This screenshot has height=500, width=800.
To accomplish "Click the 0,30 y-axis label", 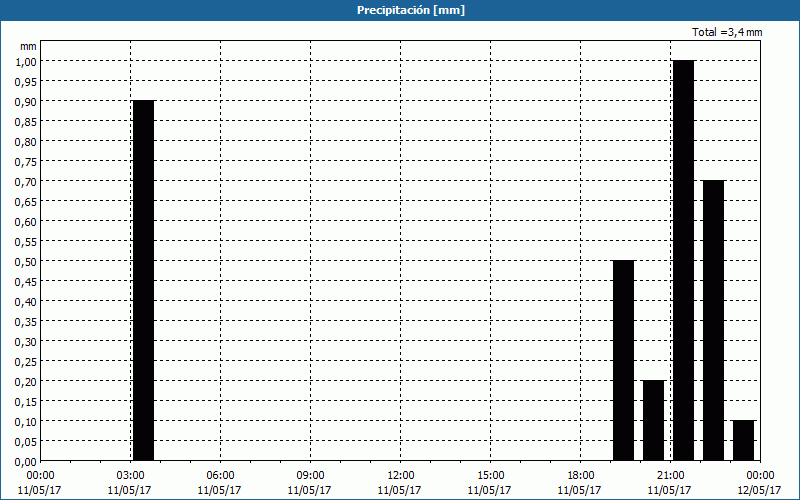I will point(26,341).
